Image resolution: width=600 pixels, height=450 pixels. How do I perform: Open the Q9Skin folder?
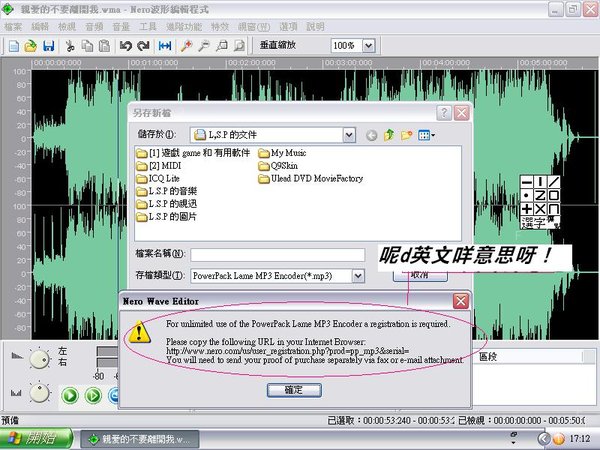[278, 166]
